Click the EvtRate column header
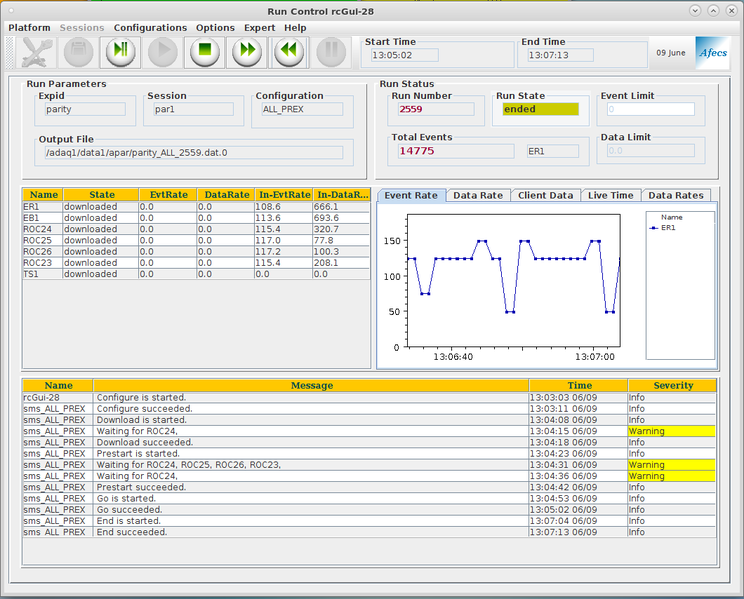Screen dimensions: 744x599 point(168,195)
